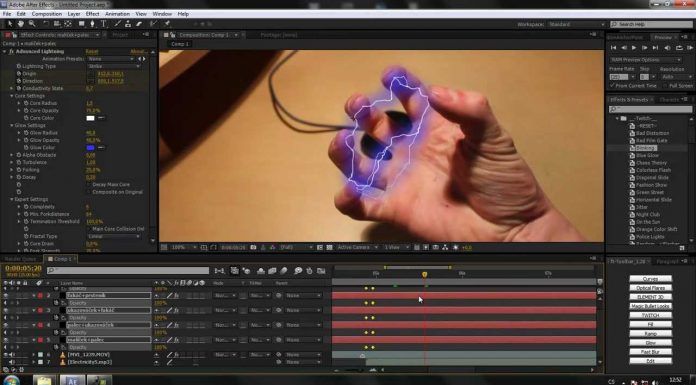Select the Eraser tool

(x=139, y=24)
